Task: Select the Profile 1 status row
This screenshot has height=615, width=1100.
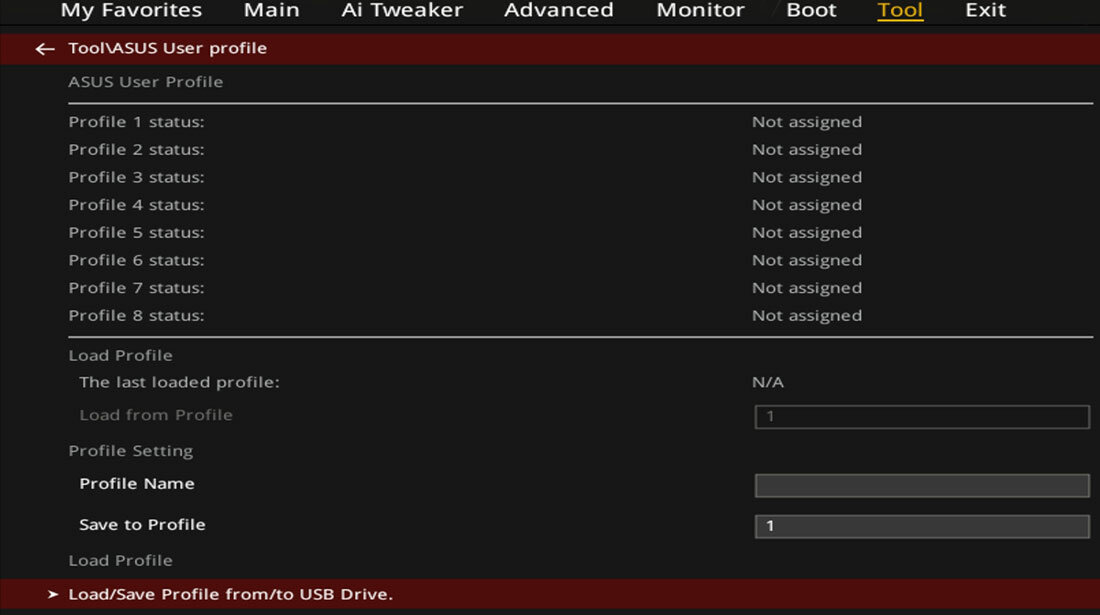Action: [580, 122]
